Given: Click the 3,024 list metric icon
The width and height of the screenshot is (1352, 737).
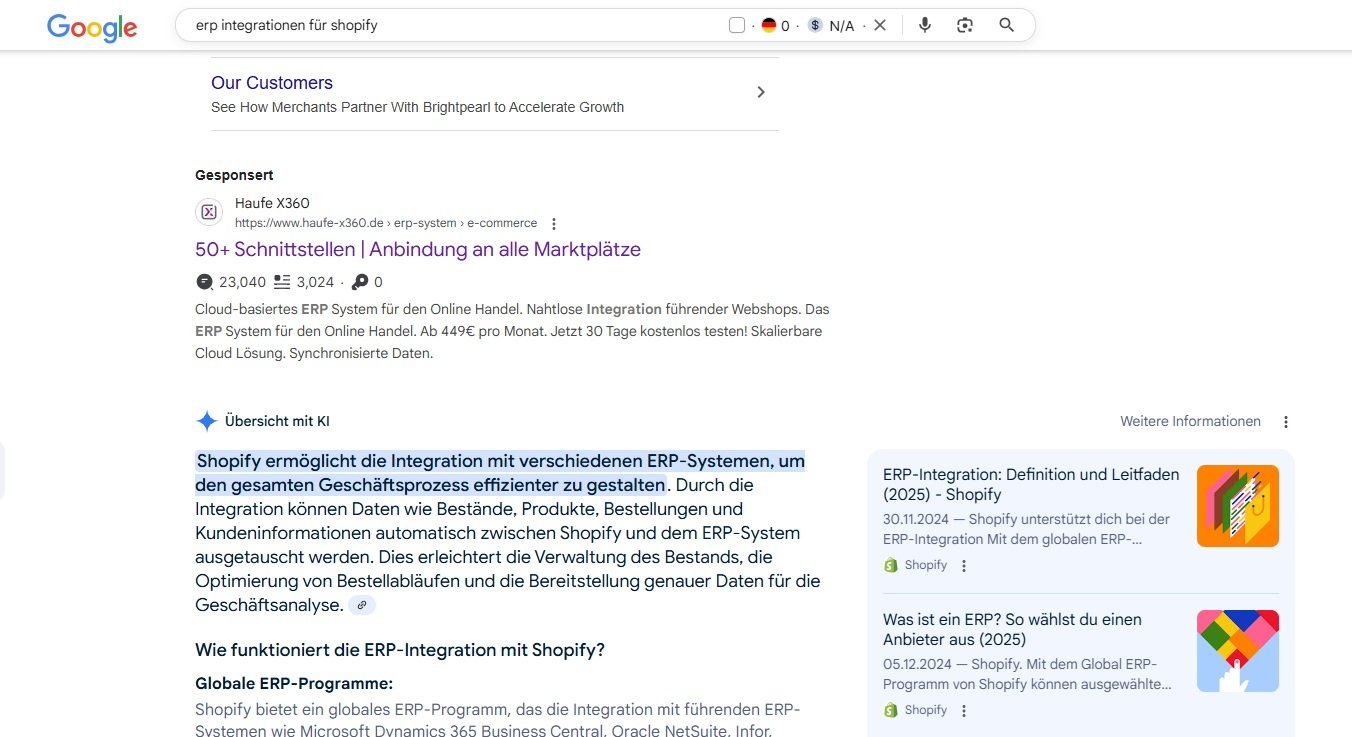Looking at the screenshot, I should tap(282, 282).
